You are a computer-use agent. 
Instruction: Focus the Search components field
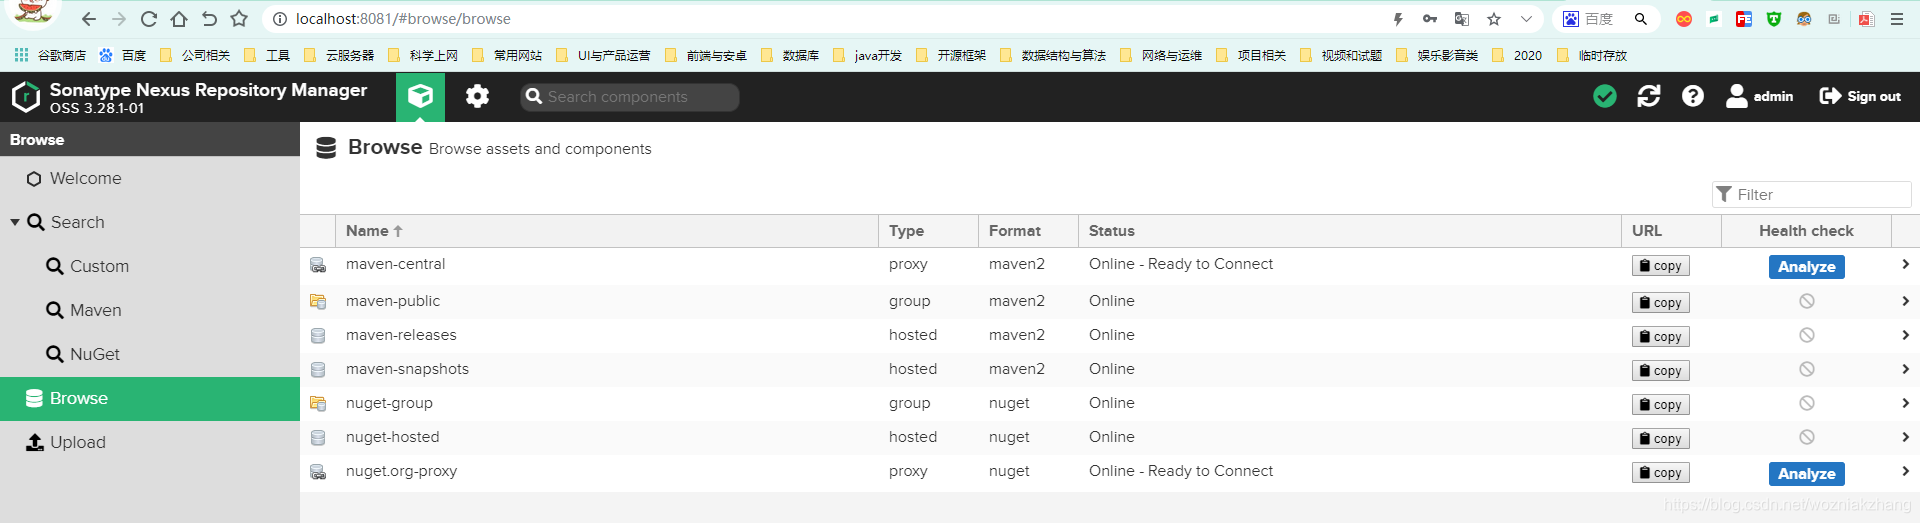point(630,97)
